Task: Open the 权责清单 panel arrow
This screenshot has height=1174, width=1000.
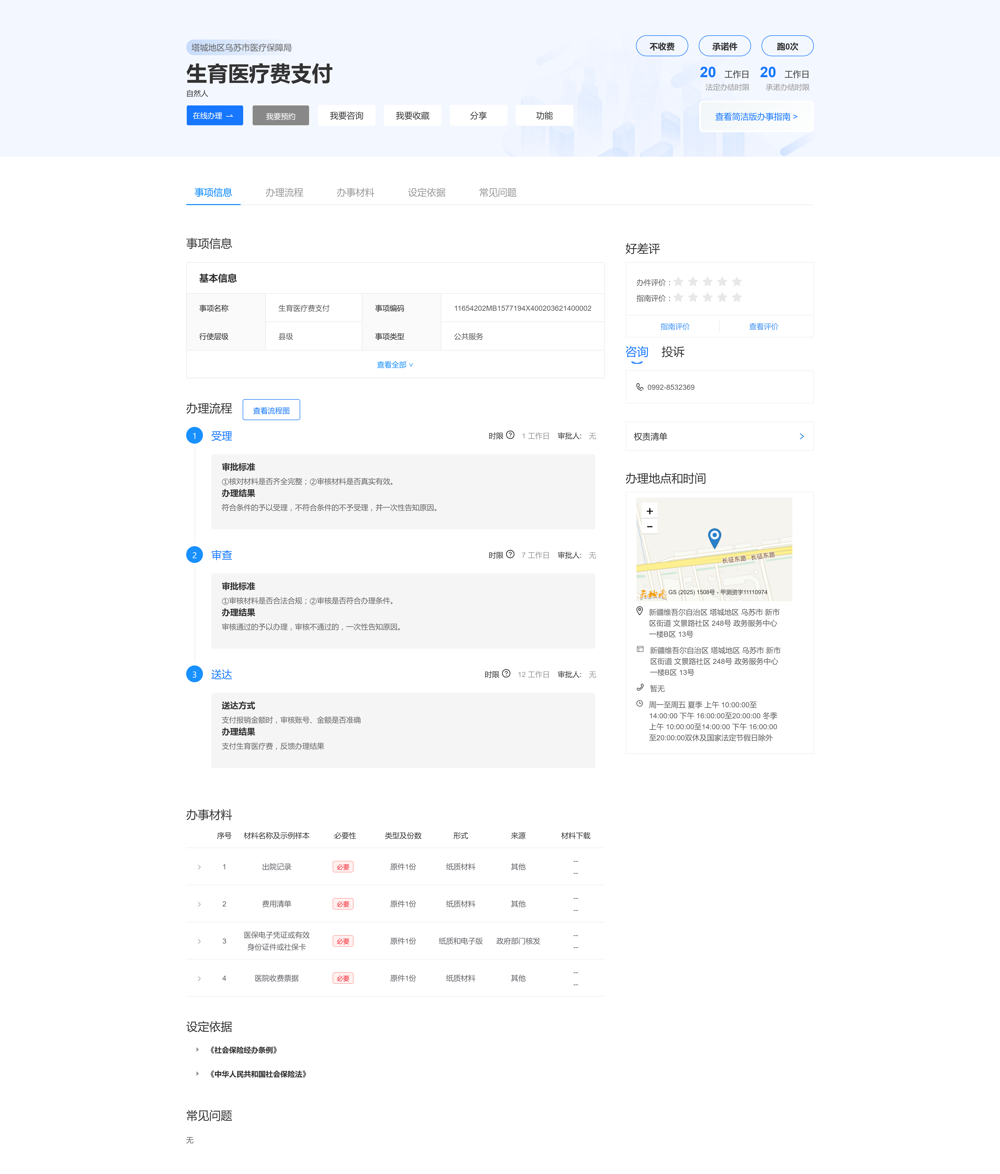Action: (801, 436)
